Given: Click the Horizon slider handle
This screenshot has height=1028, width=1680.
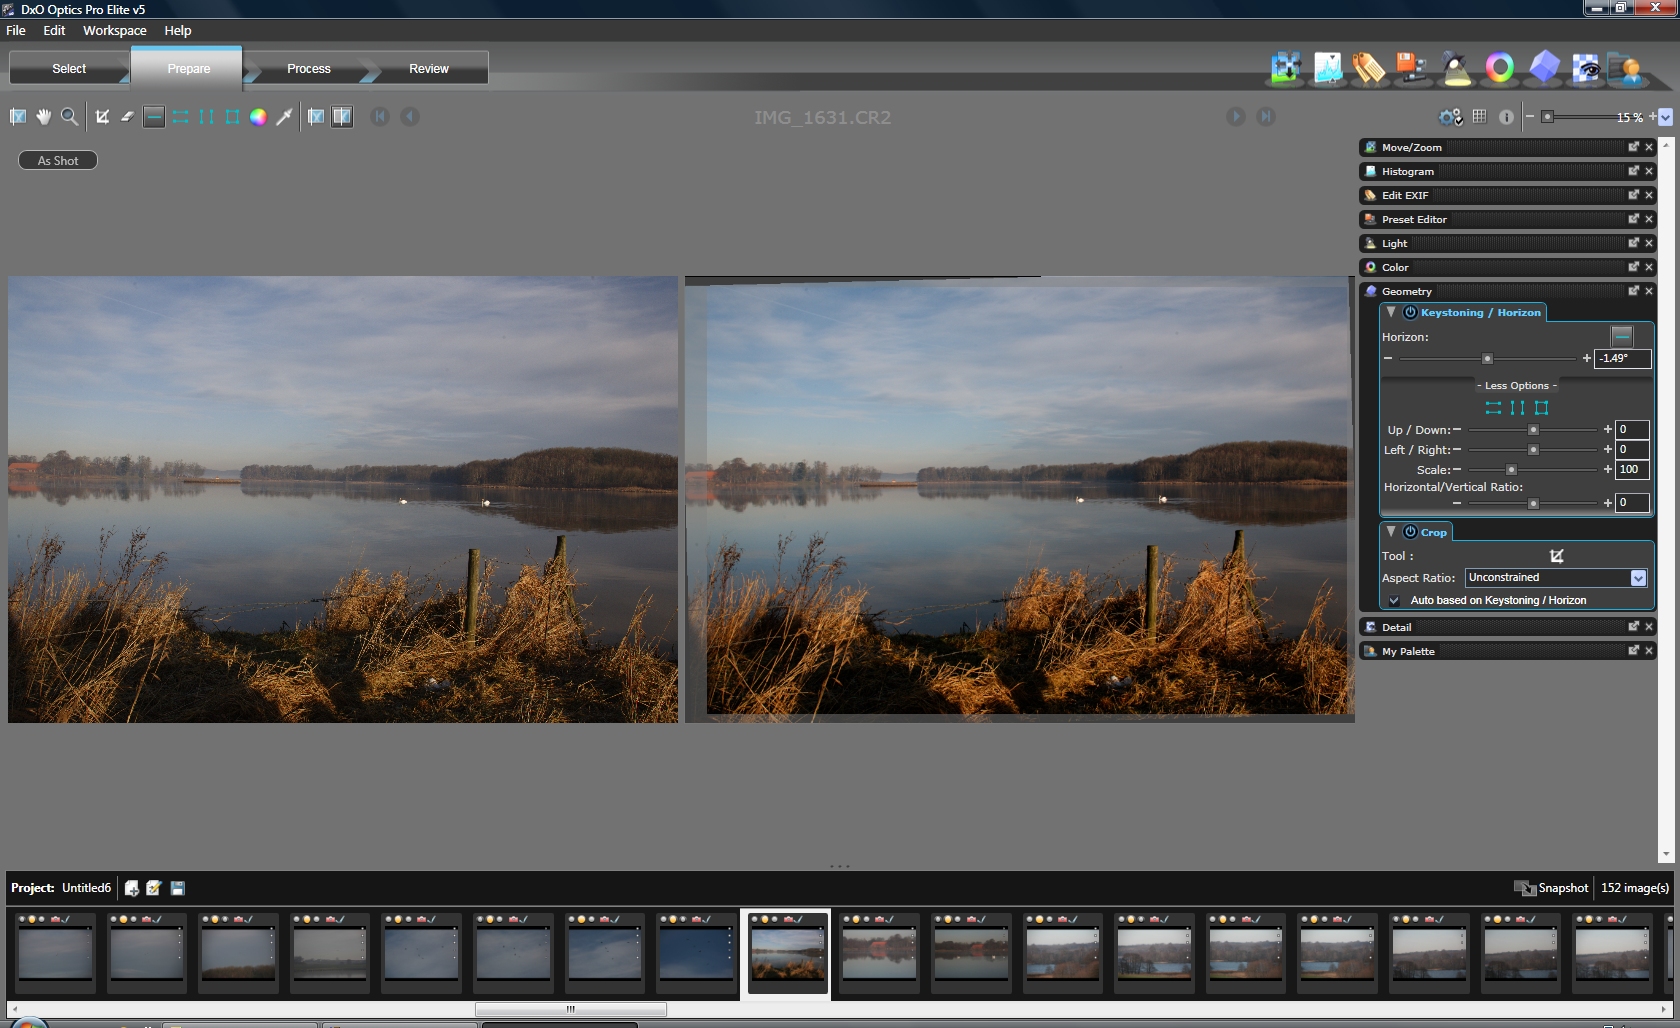Looking at the screenshot, I should [x=1487, y=359].
